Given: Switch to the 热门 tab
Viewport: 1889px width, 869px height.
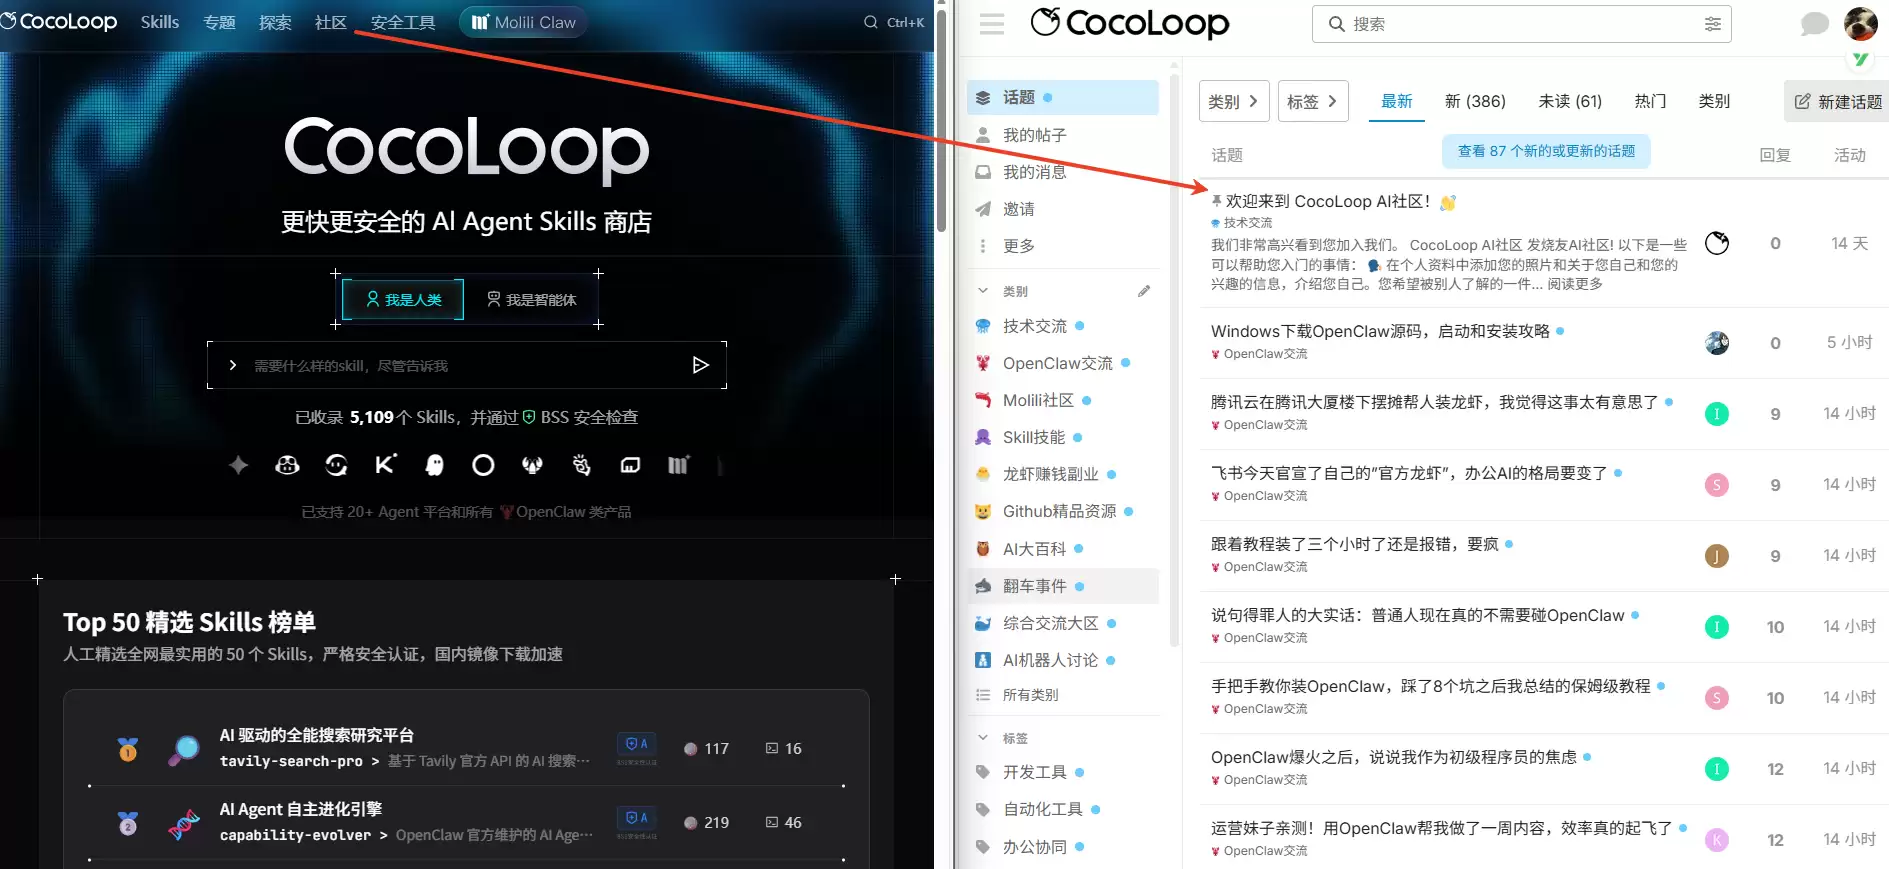Looking at the screenshot, I should click(1650, 101).
